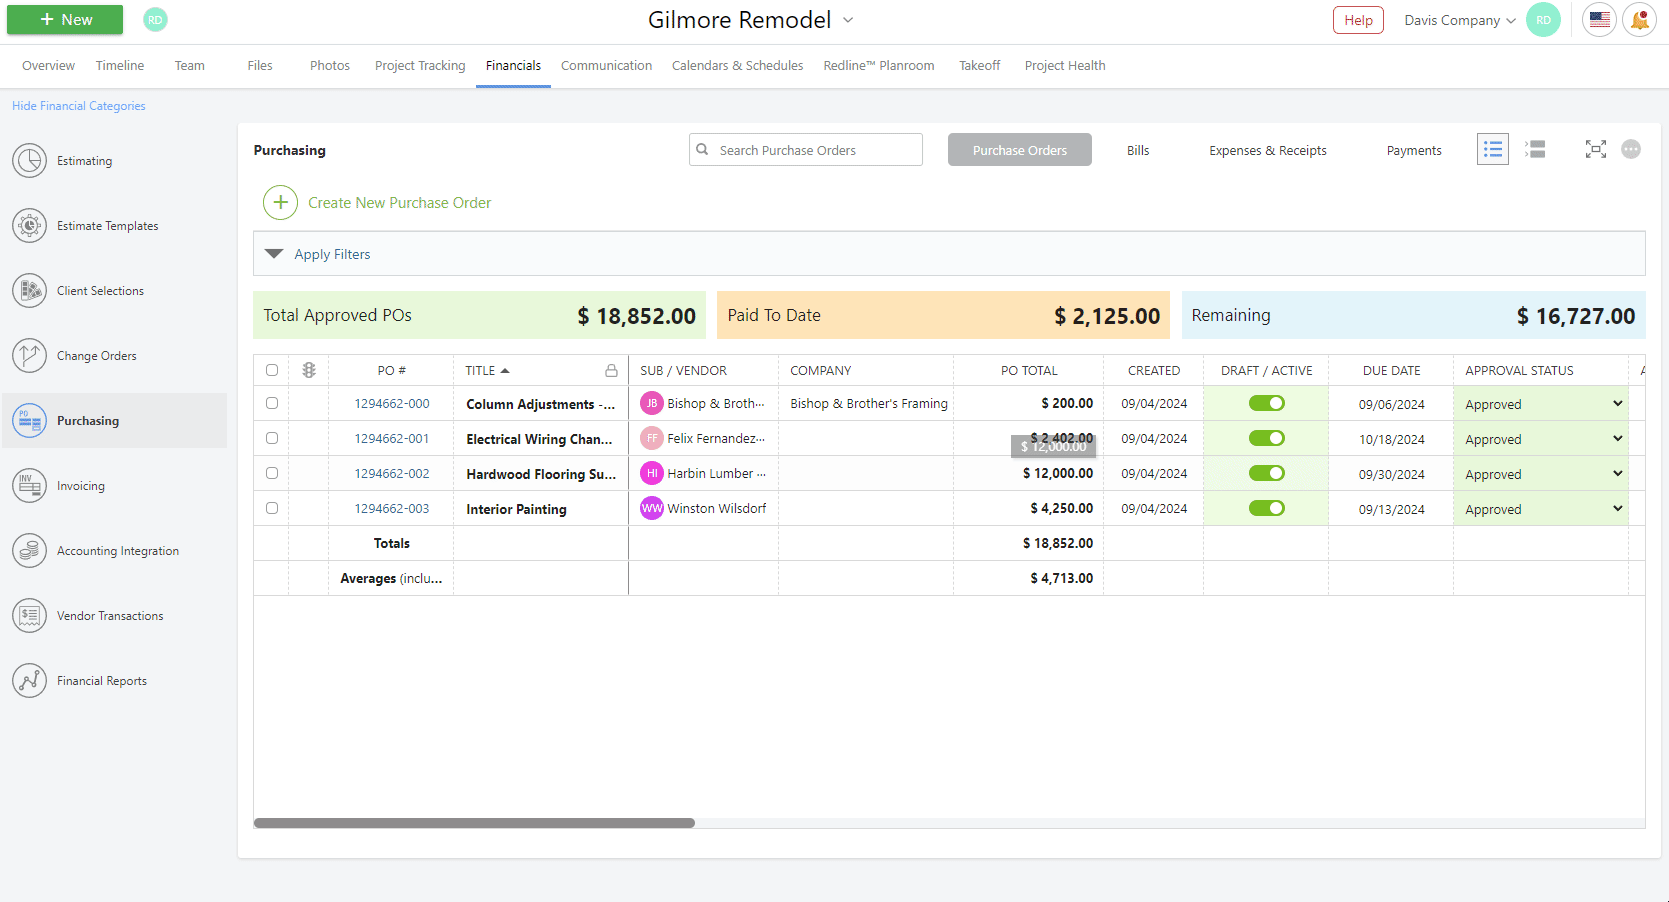The height and width of the screenshot is (902, 1669).
Task: Open approval status dropdown for Electrical Wiring
Action: [1541, 439]
